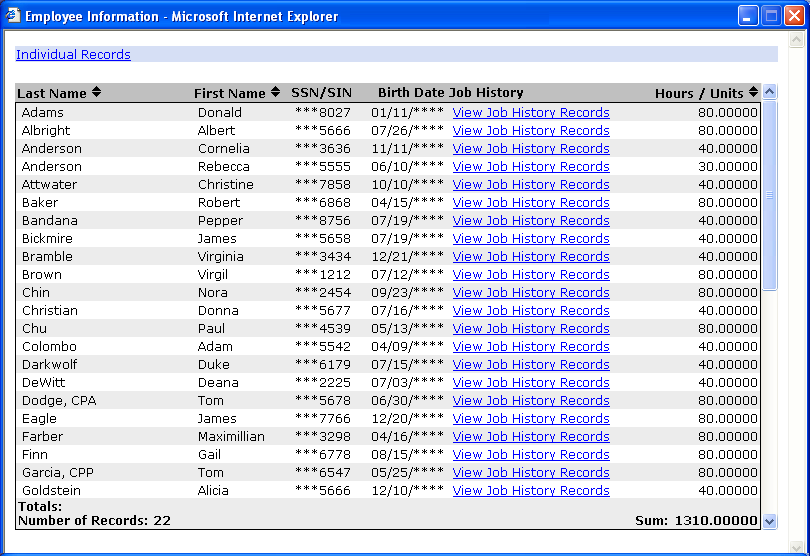Open job history for Alicia Goldstein
Viewport: 810px width, 556px height.
coord(530,491)
